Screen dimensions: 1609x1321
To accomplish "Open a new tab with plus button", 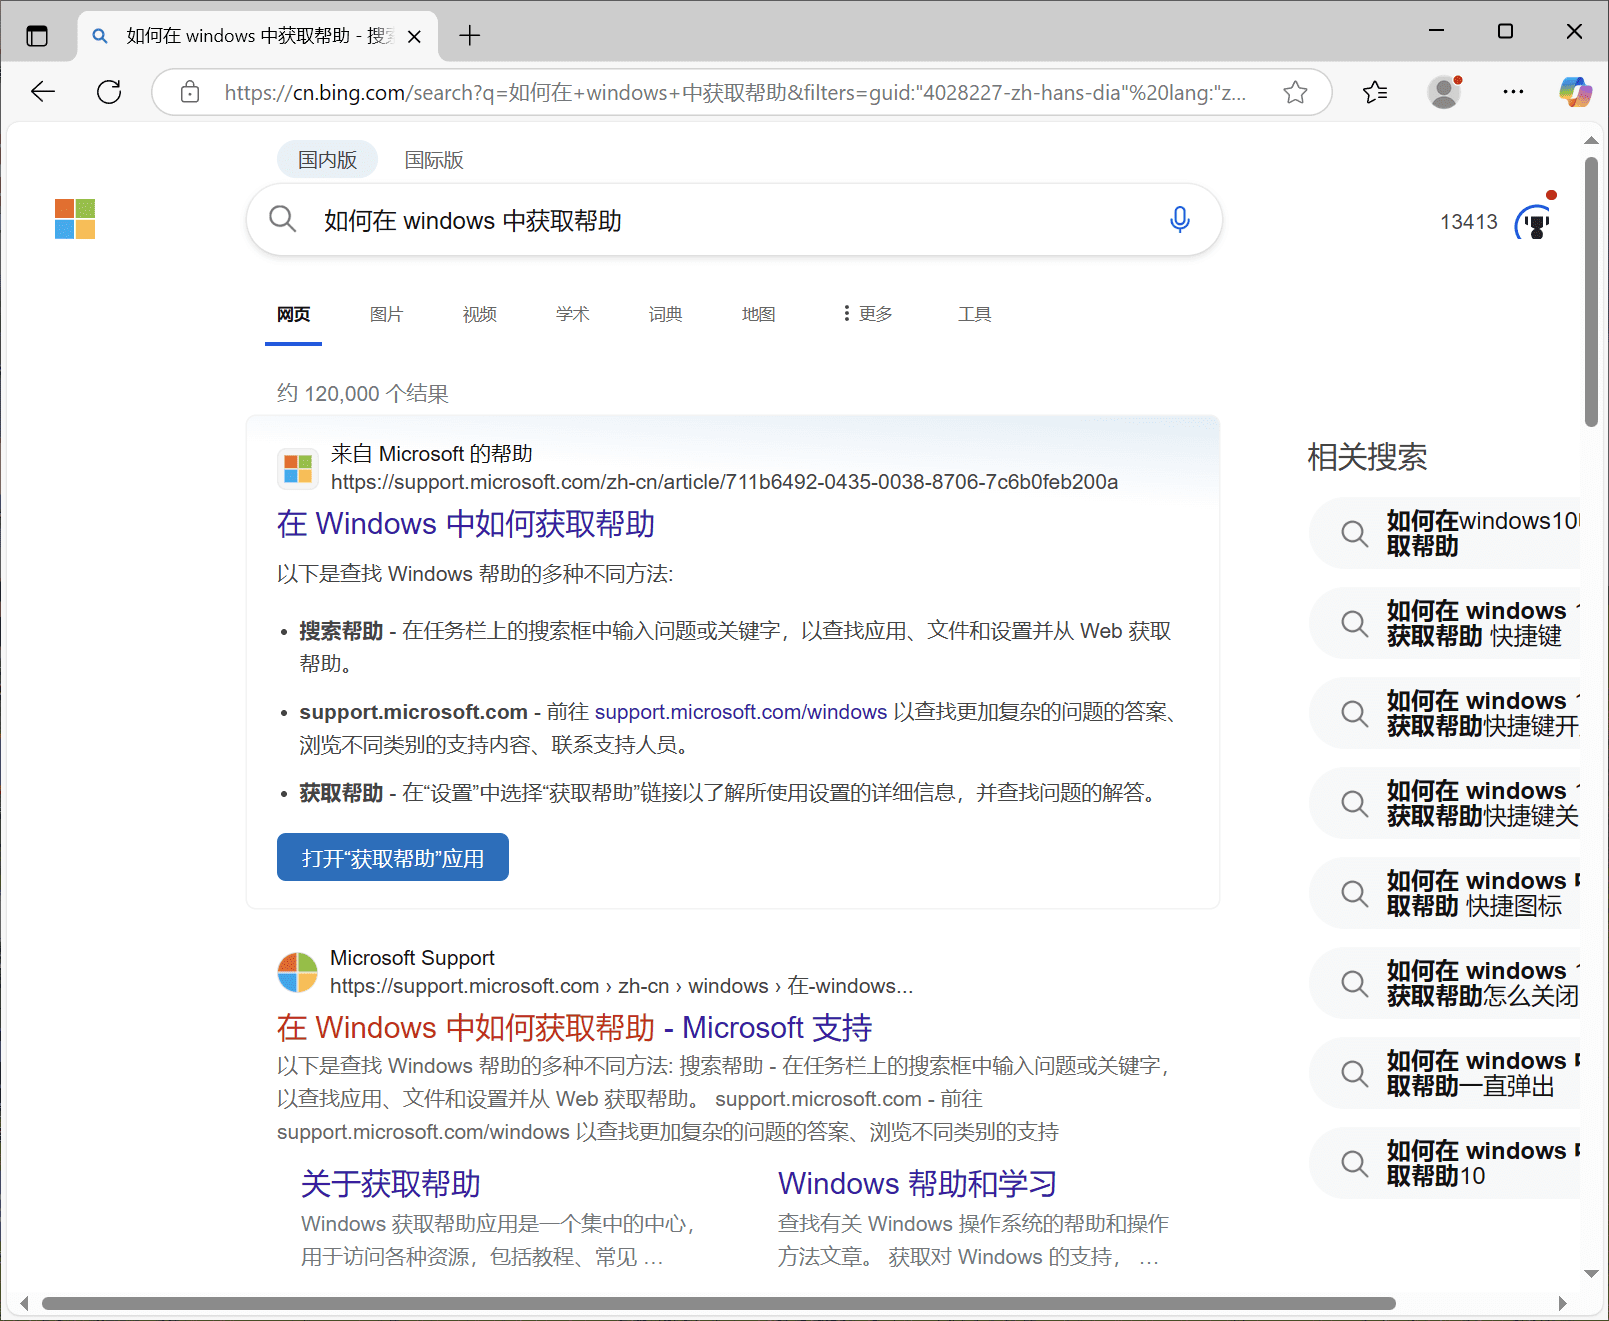I will click(x=469, y=36).
